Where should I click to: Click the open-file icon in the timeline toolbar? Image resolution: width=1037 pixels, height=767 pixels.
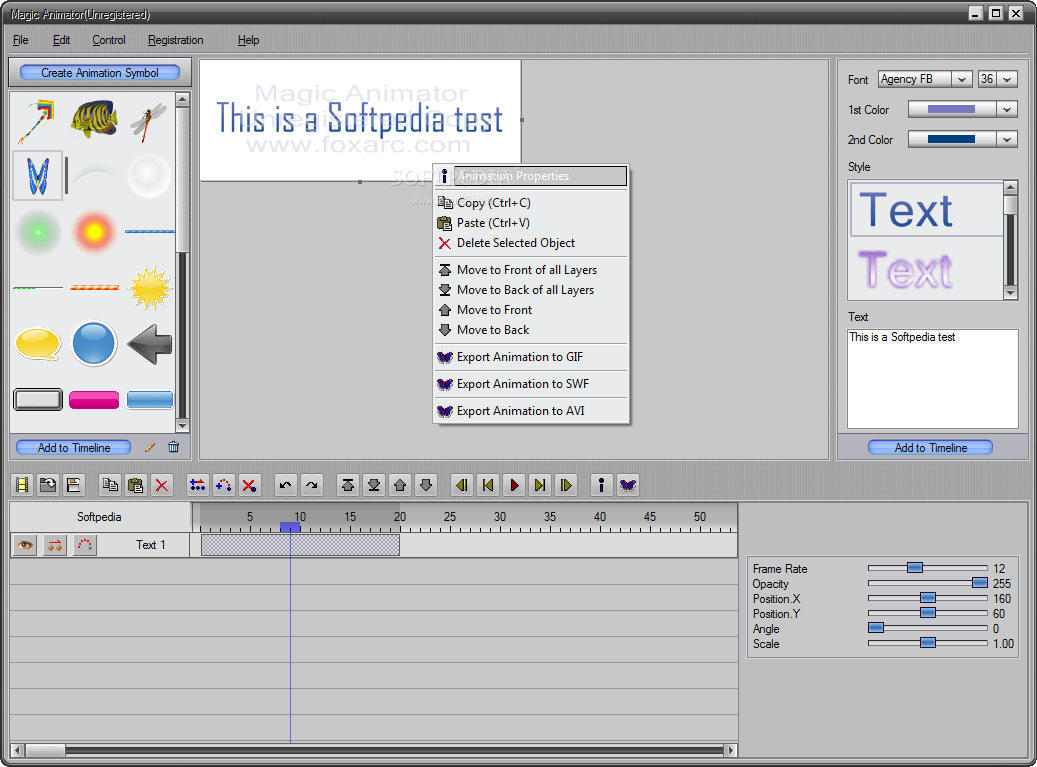pyautogui.click(x=48, y=485)
